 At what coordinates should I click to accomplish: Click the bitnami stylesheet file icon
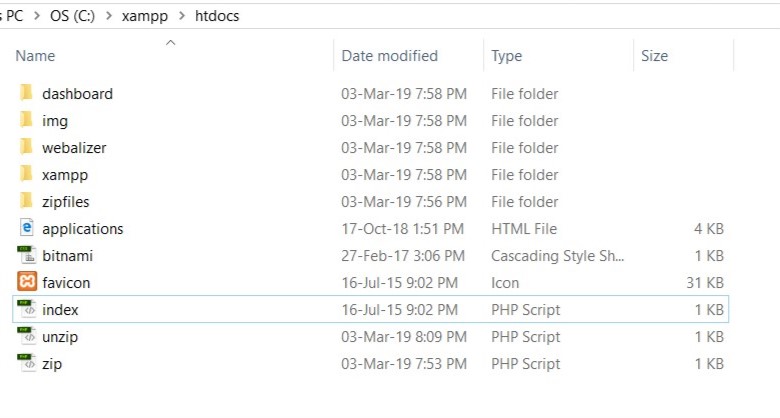[26, 255]
